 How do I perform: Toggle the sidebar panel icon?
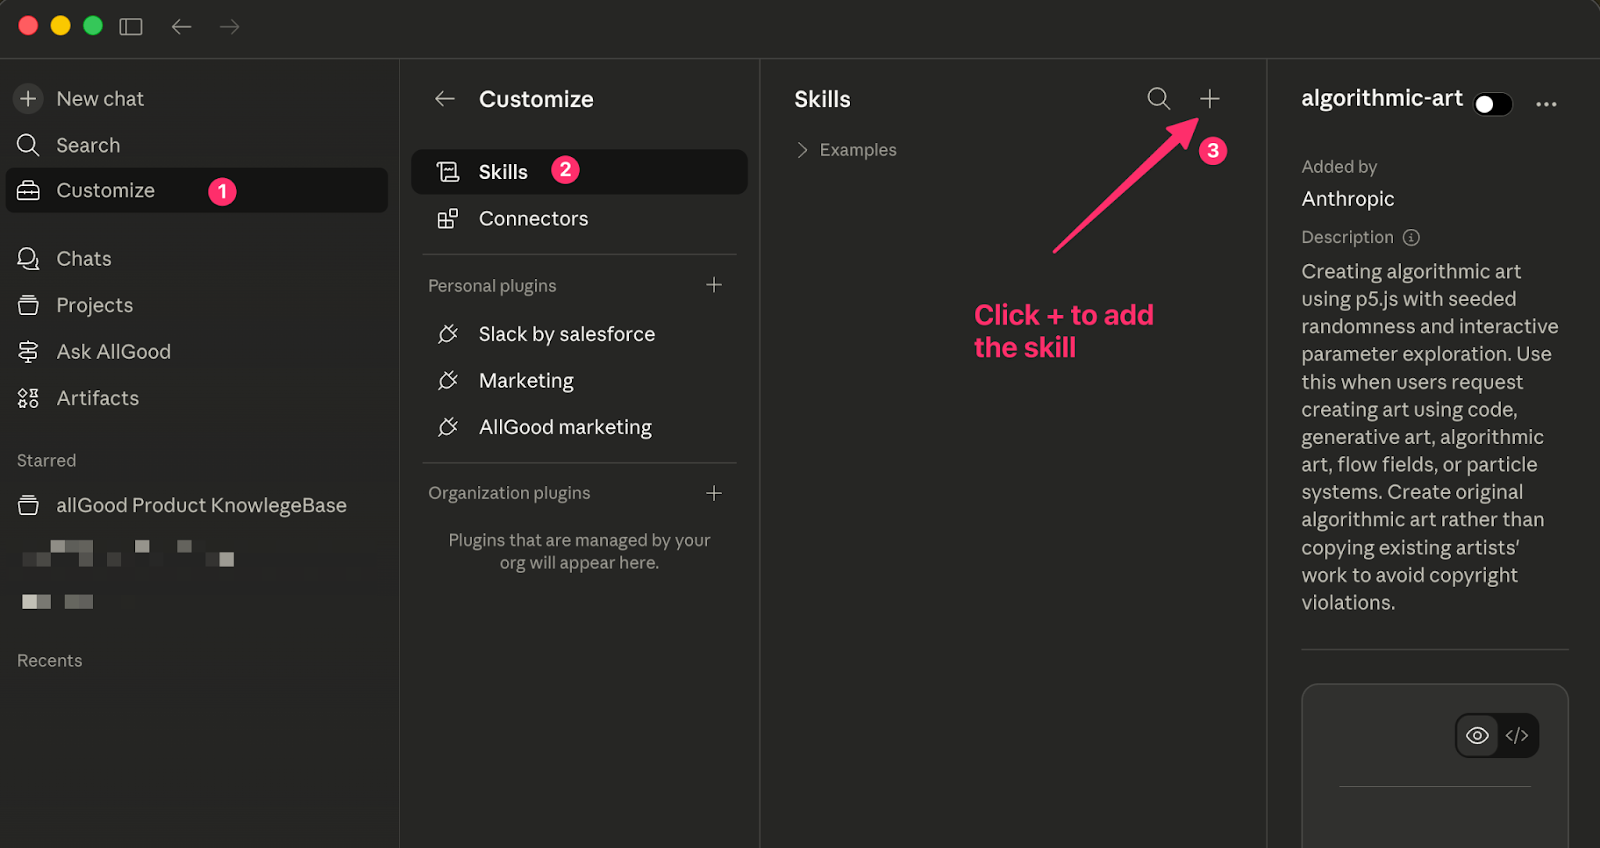click(131, 27)
